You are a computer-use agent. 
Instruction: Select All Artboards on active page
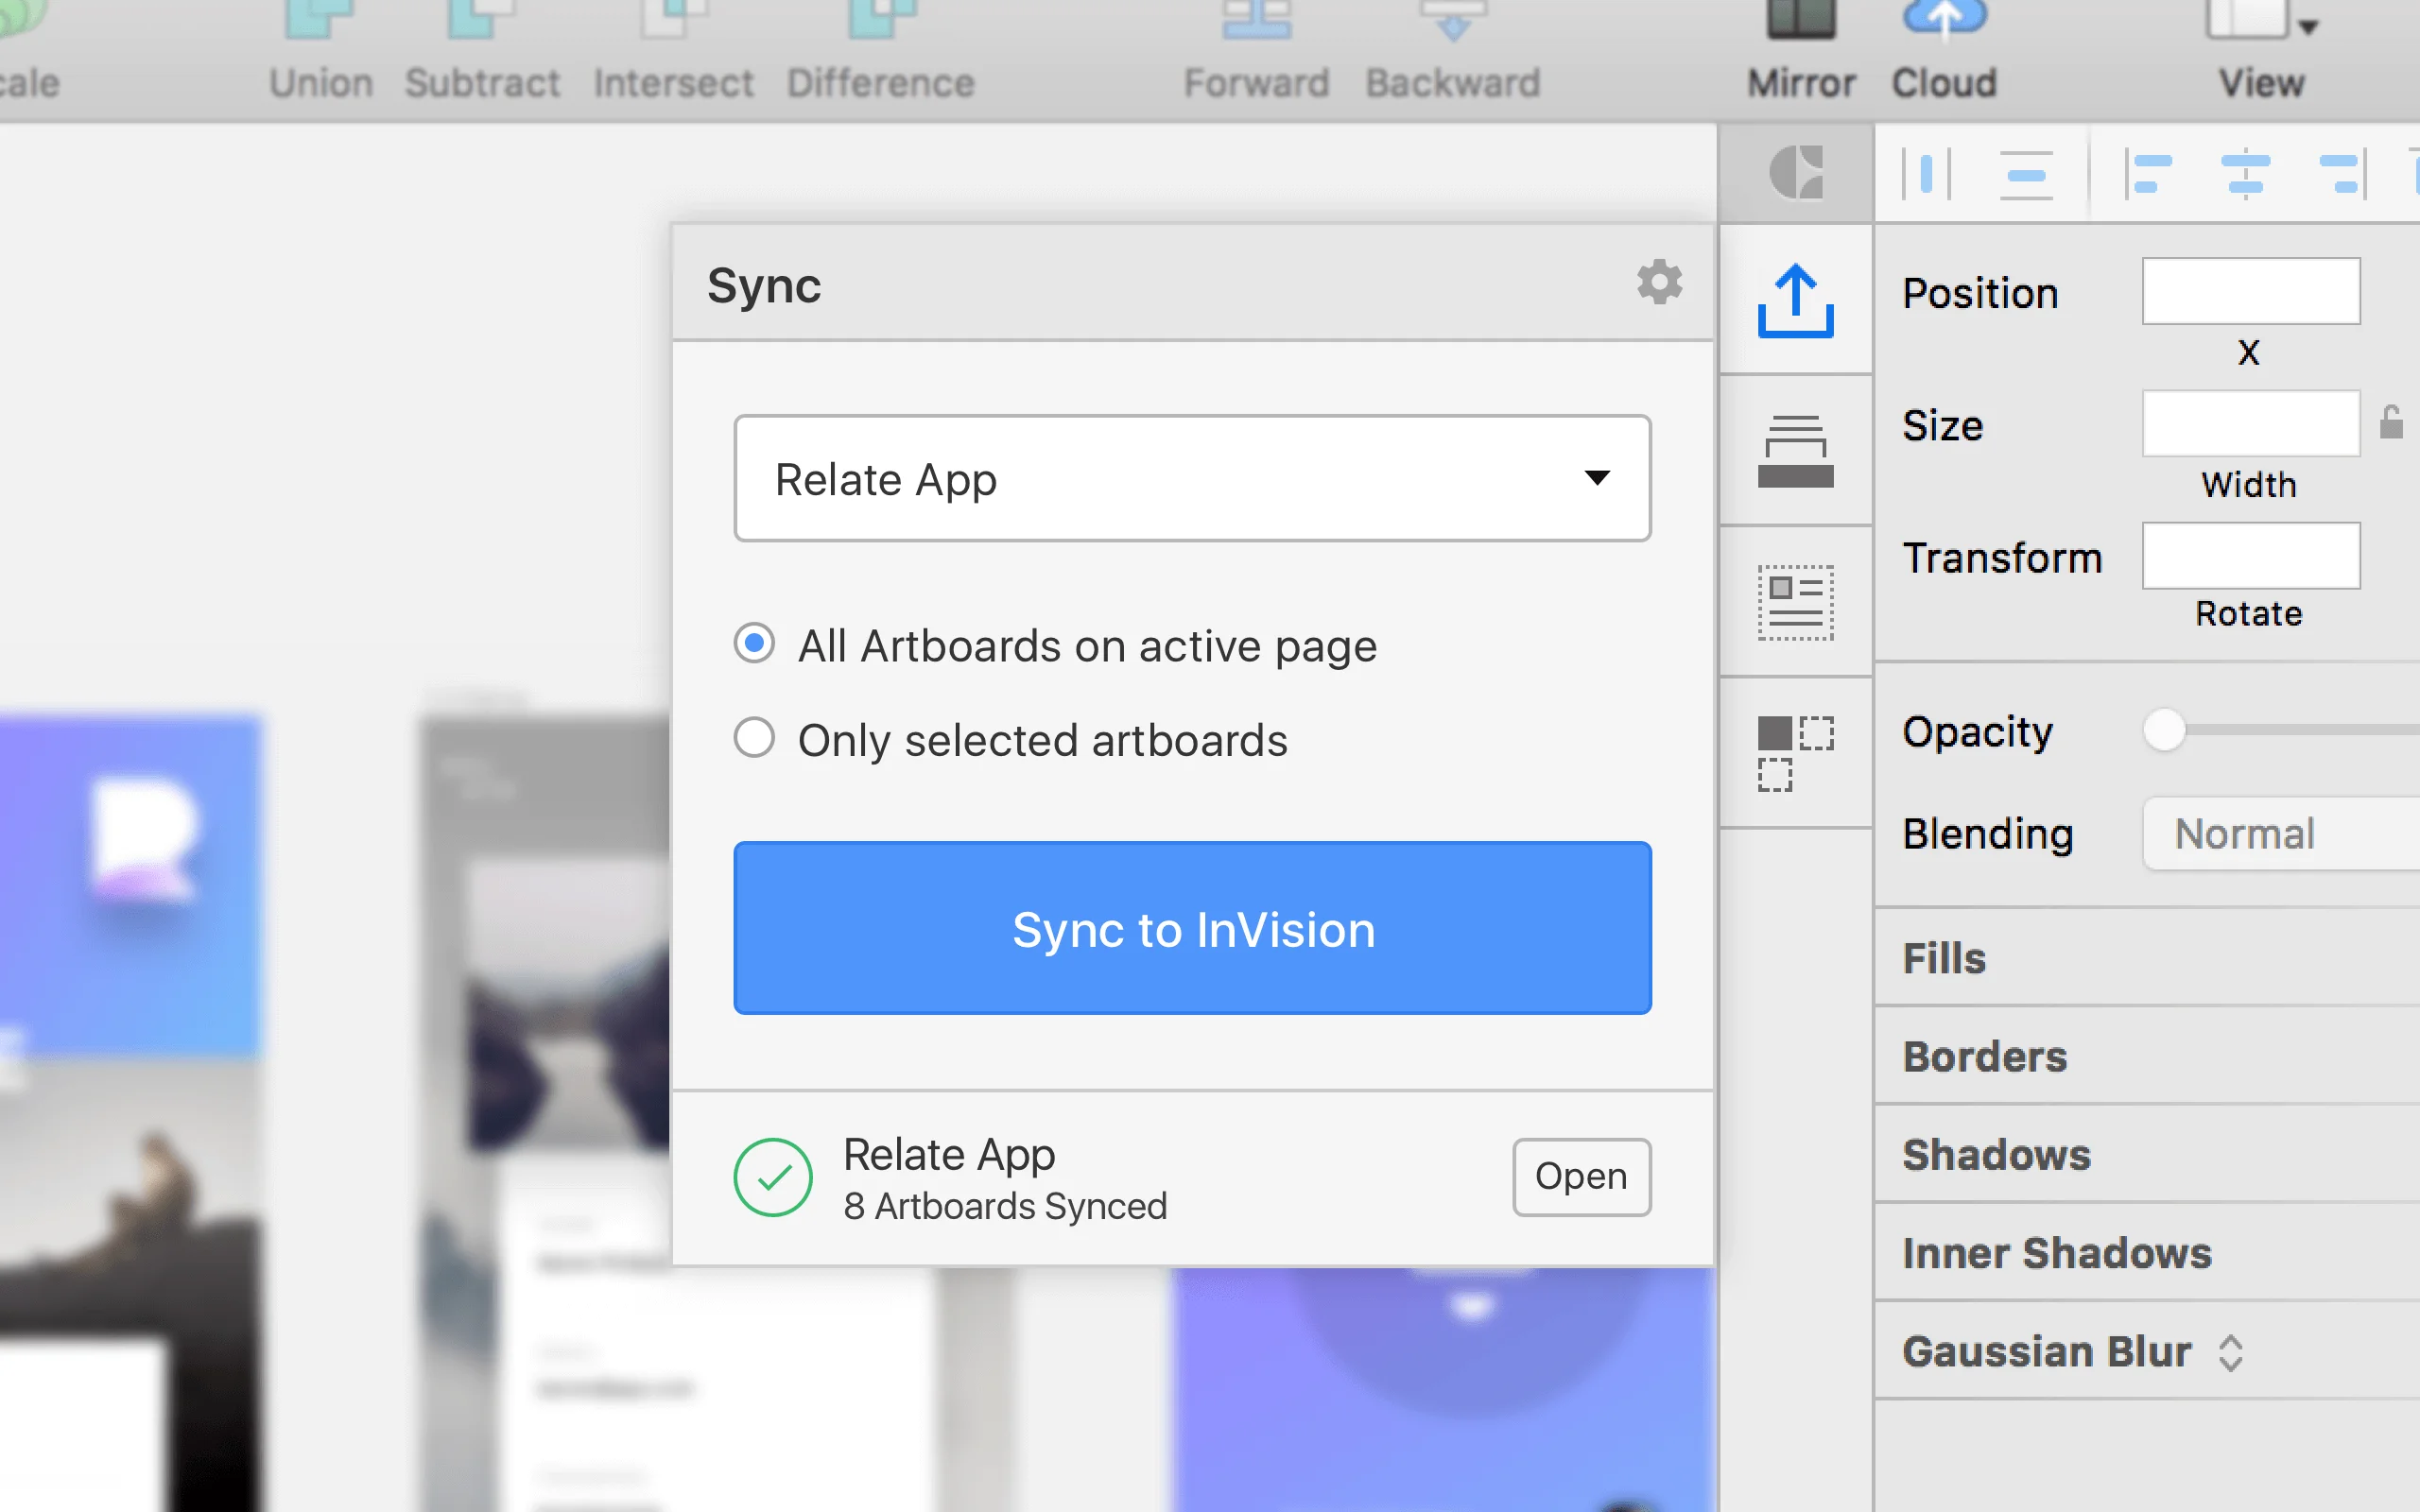754,643
